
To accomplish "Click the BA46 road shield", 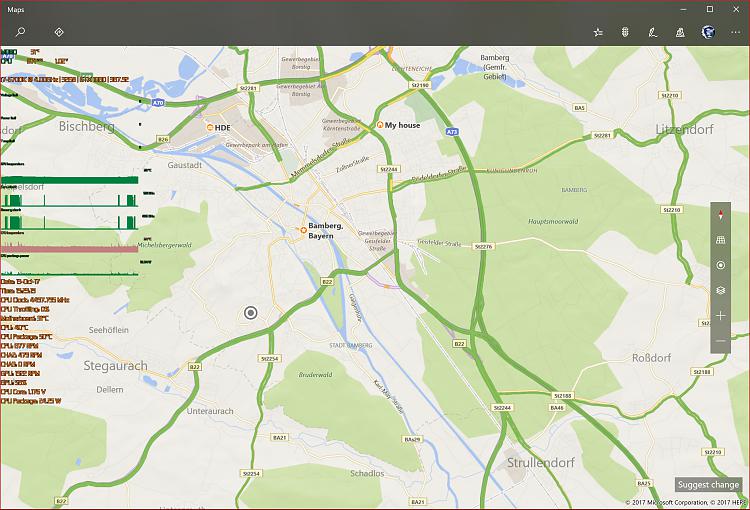I will 557,408.
